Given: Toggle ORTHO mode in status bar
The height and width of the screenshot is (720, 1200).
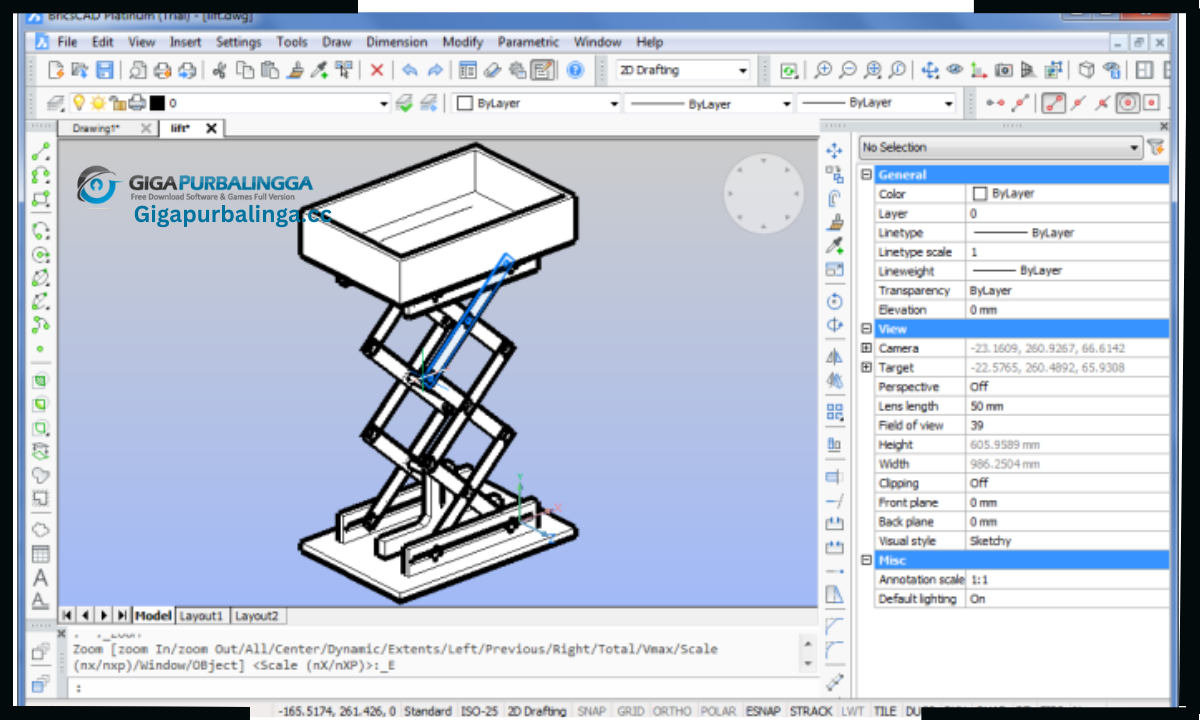Looking at the screenshot, I should click(x=672, y=711).
